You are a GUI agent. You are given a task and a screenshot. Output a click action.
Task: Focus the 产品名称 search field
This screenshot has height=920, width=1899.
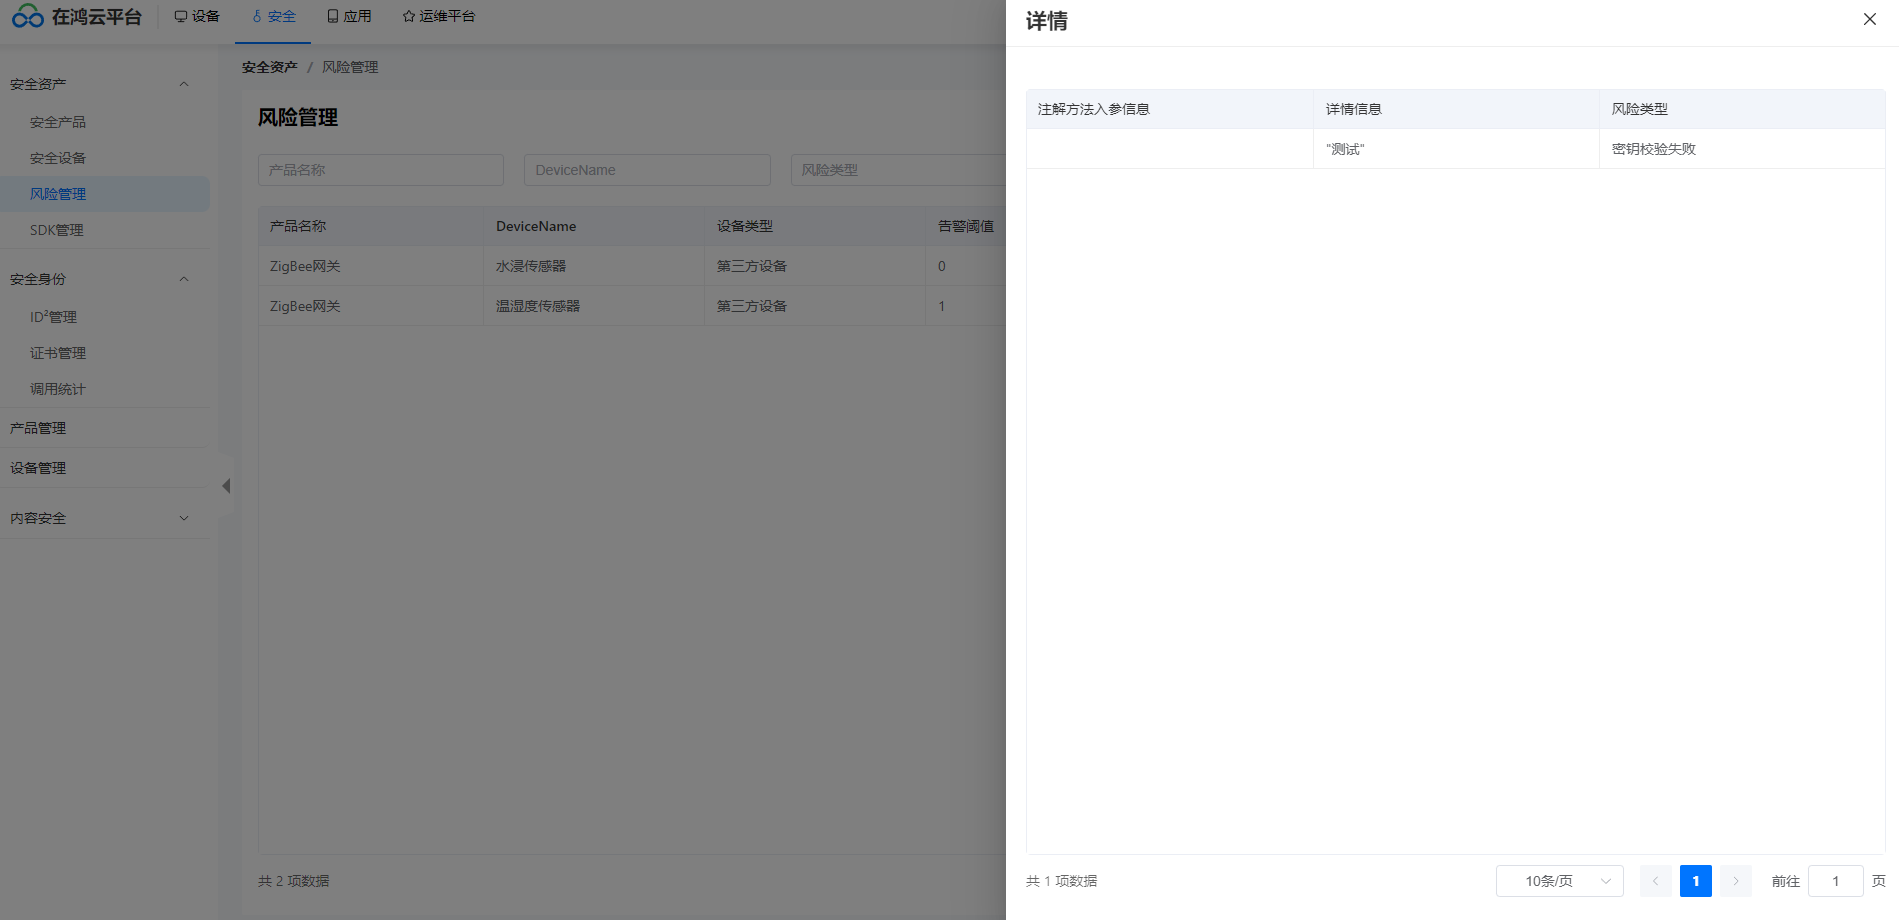(381, 170)
